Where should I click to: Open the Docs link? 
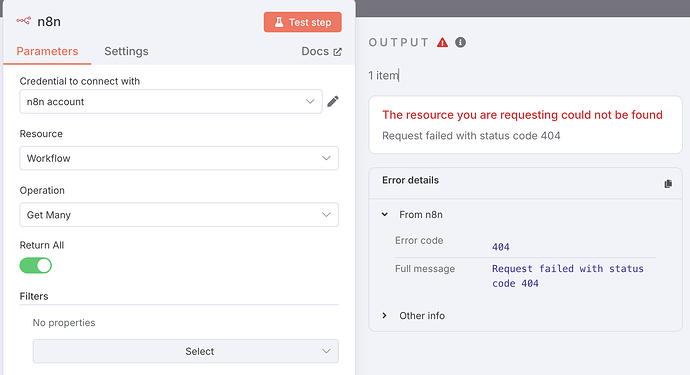(321, 51)
